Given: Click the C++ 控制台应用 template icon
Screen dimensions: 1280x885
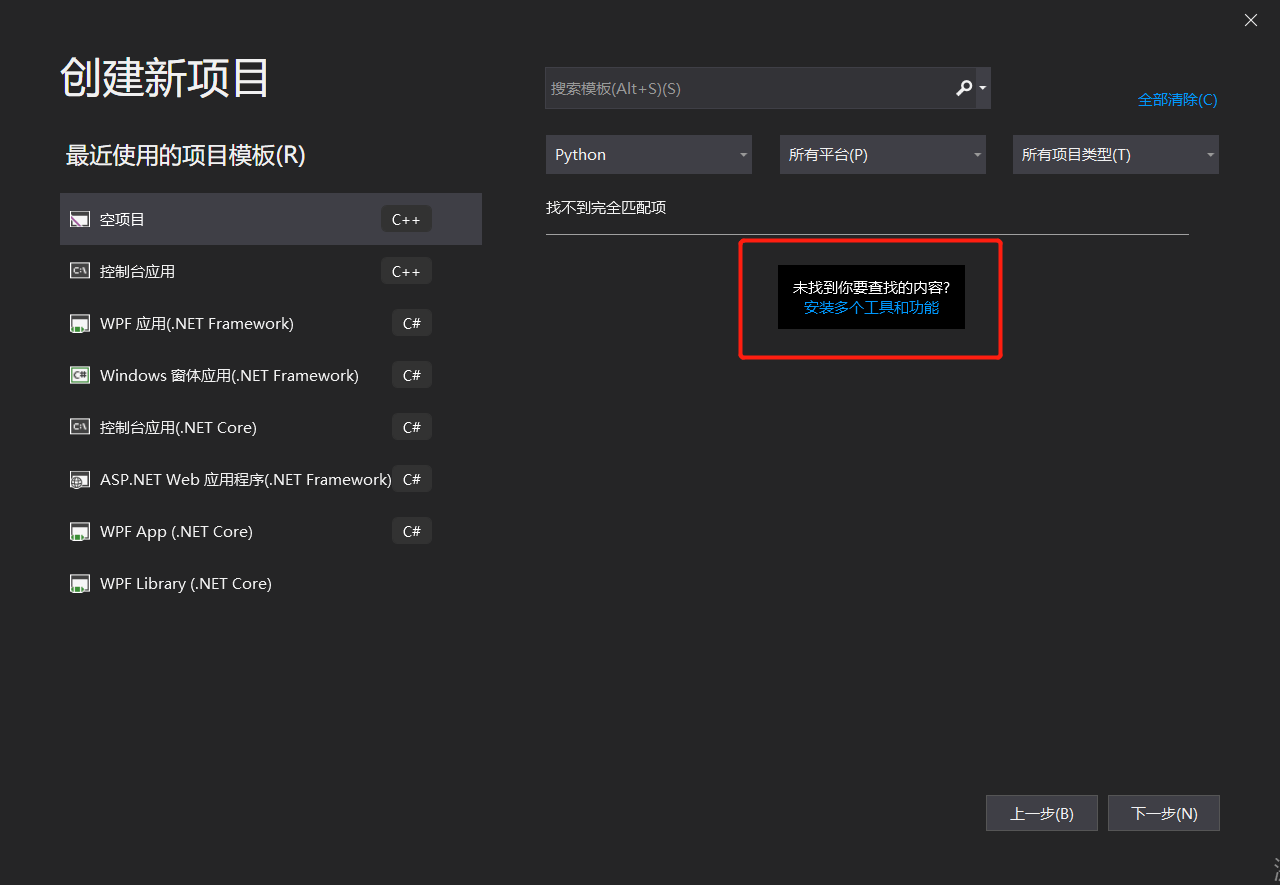Looking at the screenshot, I should point(80,271).
